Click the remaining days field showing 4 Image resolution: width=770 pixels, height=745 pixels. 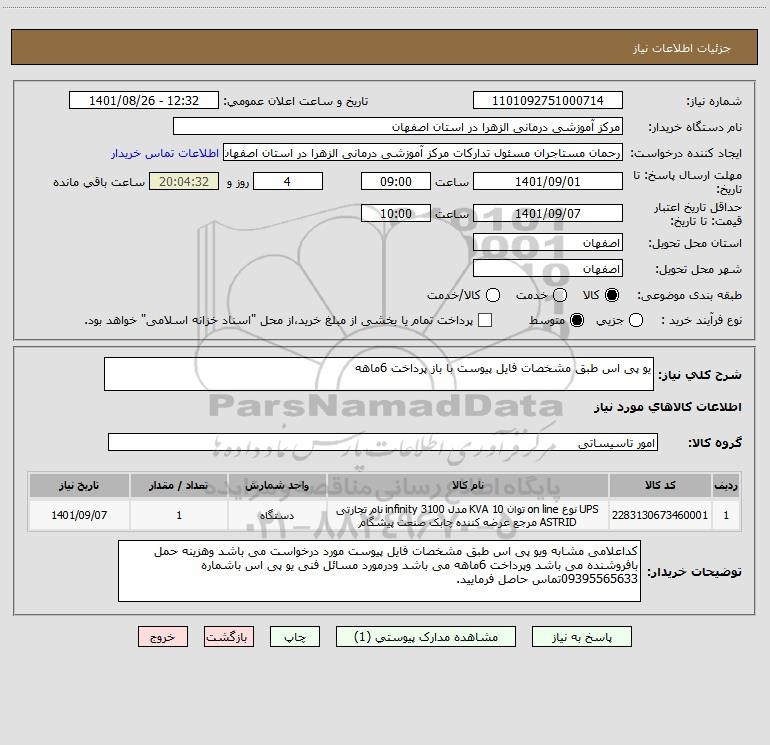pos(288,181)
